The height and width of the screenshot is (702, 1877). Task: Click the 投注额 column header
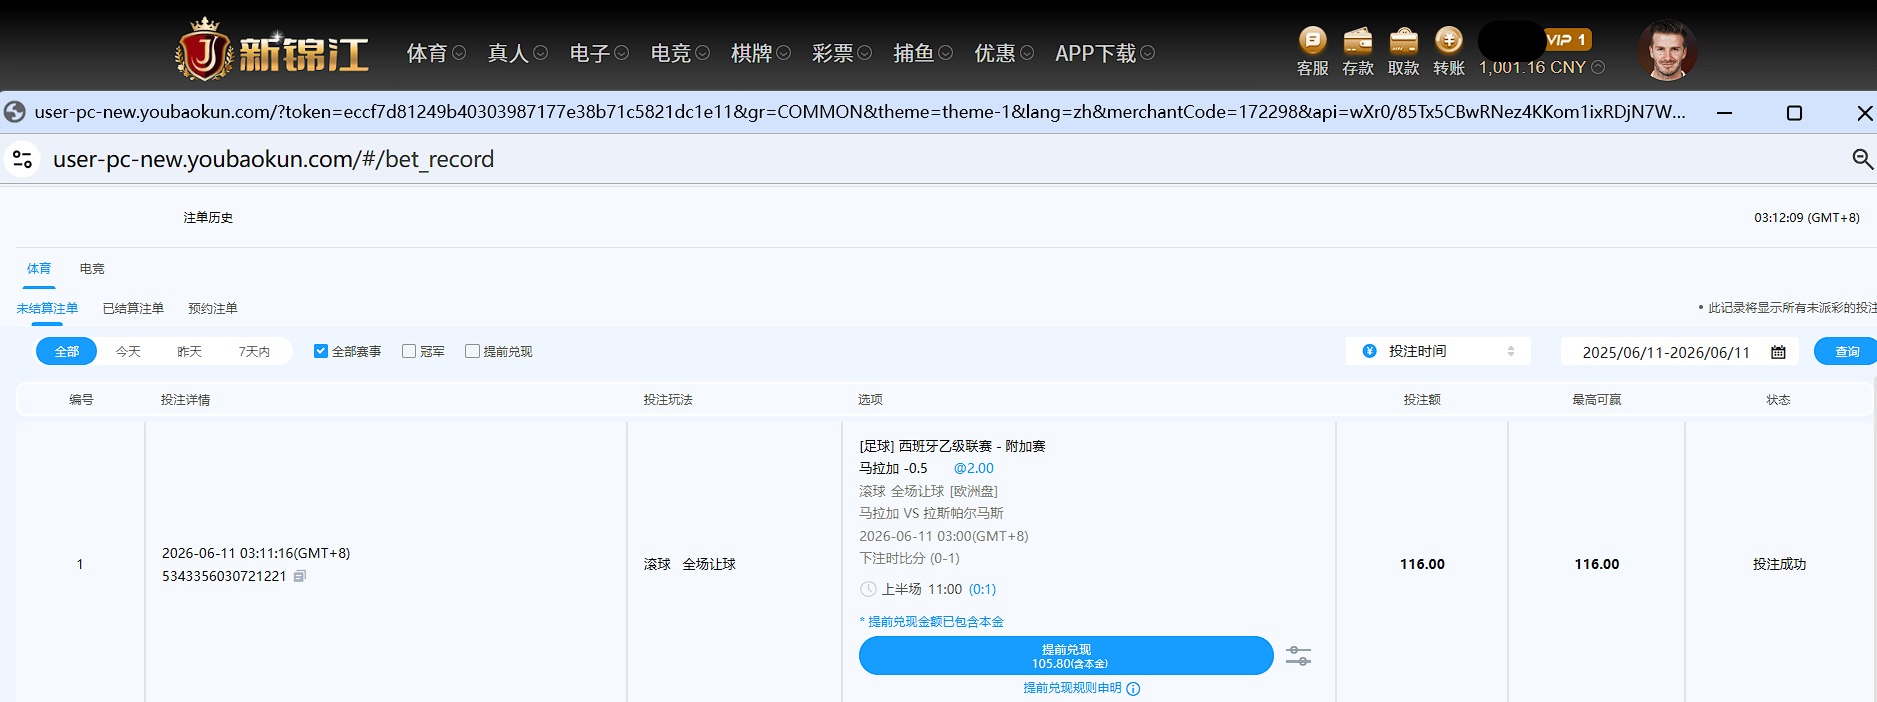point(1422,399)
